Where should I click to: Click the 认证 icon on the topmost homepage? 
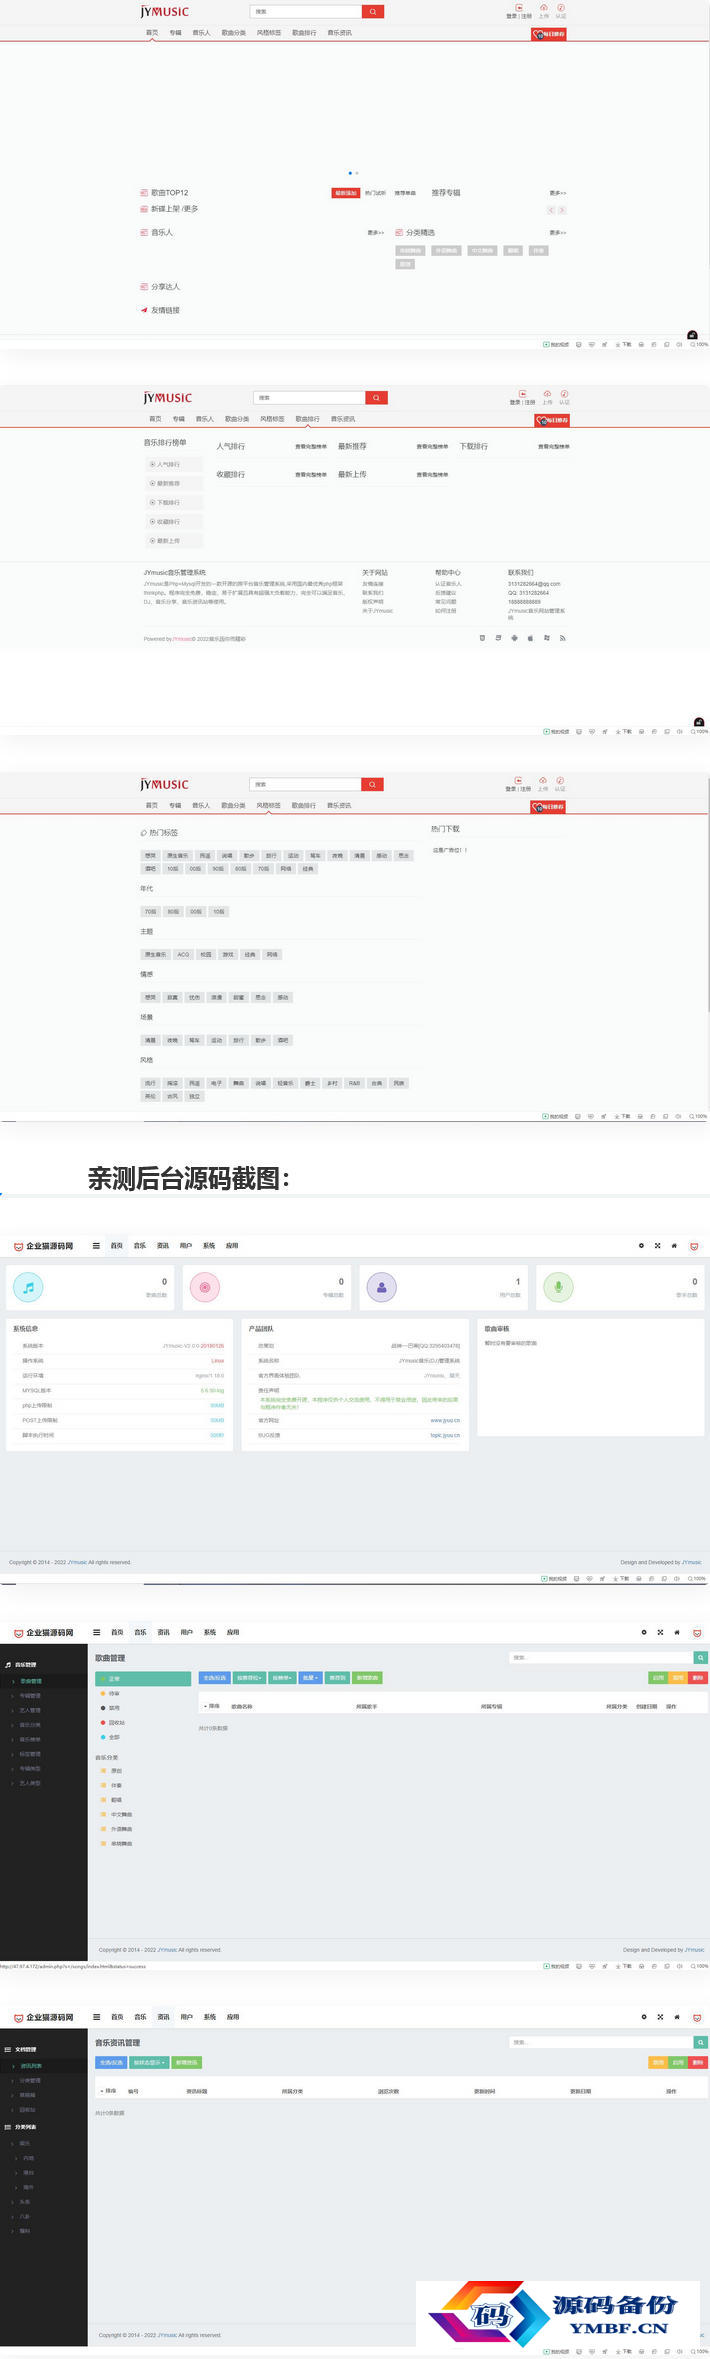tap(561, 8)
